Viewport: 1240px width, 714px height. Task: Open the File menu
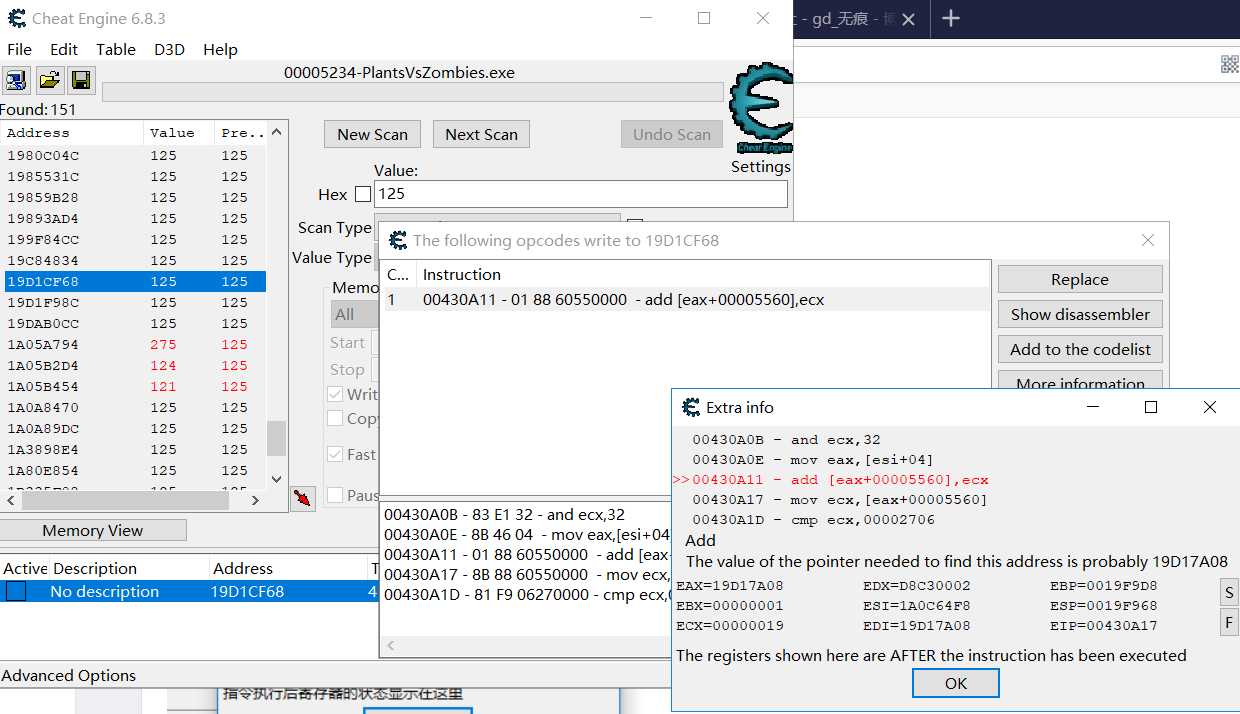[x=19, y=49]
